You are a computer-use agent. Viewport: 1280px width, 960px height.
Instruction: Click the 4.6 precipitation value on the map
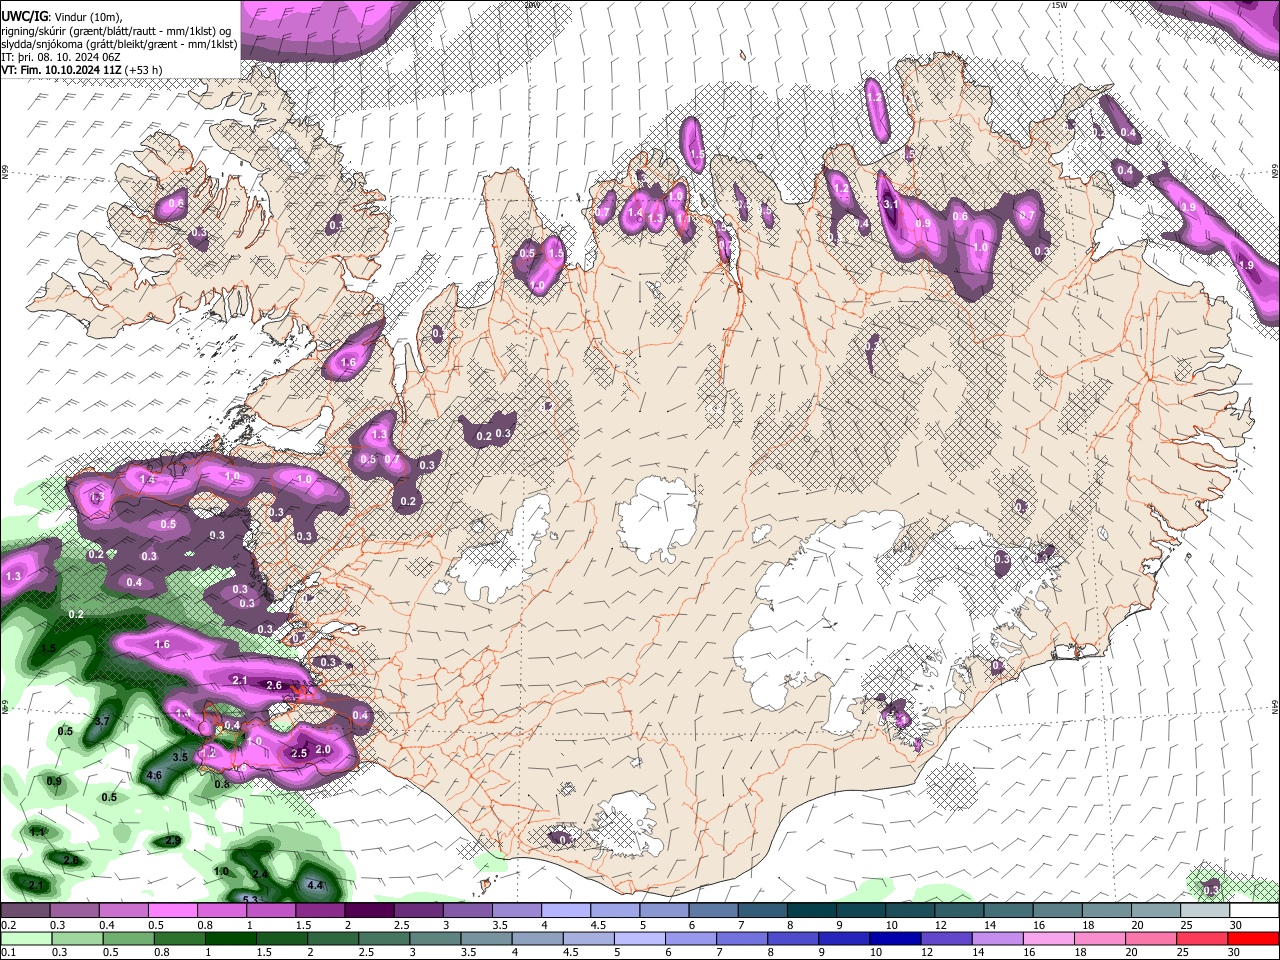(x=155, y=775)
